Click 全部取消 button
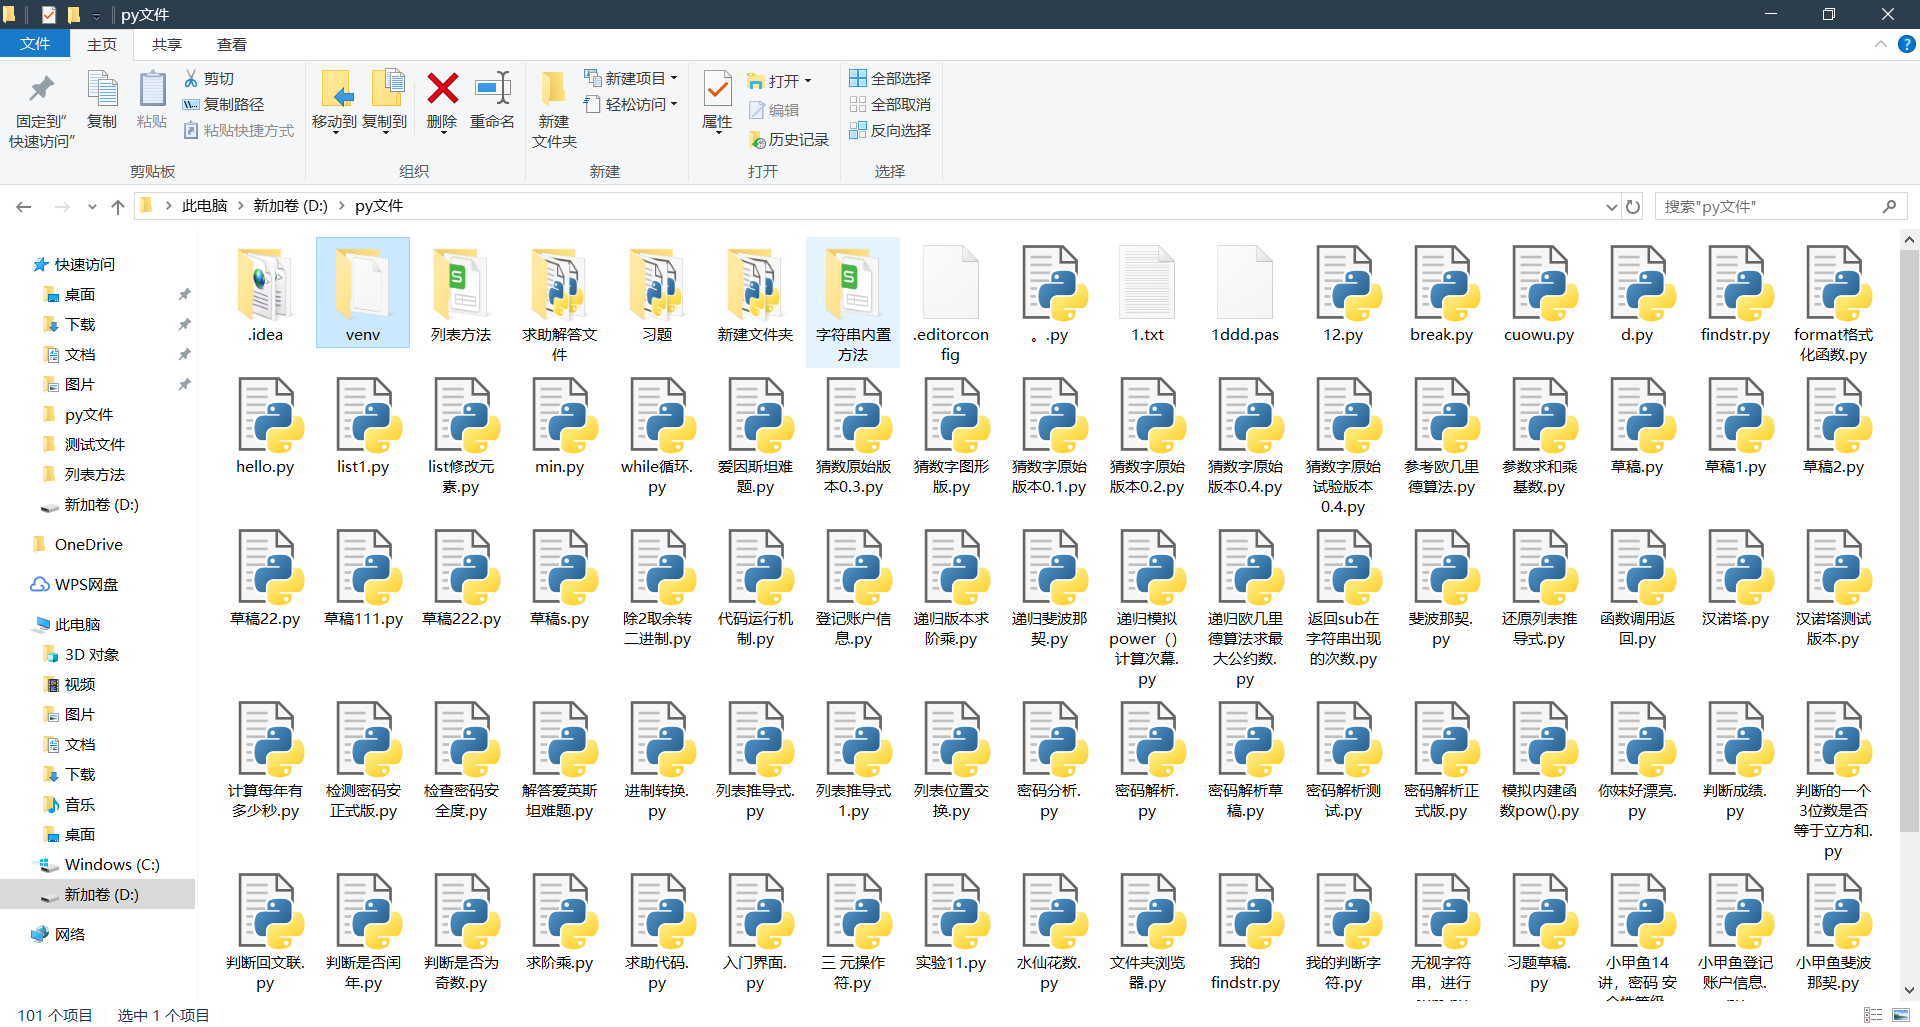The height and width of the screenshot is (1027, 1920). point(890,104)
